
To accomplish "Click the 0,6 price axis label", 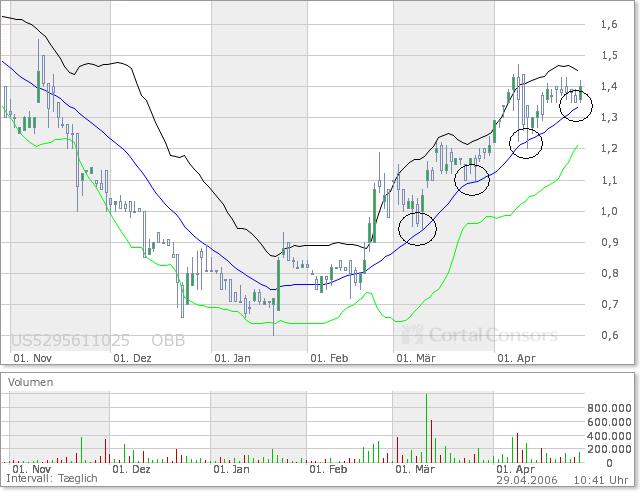I will point(608,335).
